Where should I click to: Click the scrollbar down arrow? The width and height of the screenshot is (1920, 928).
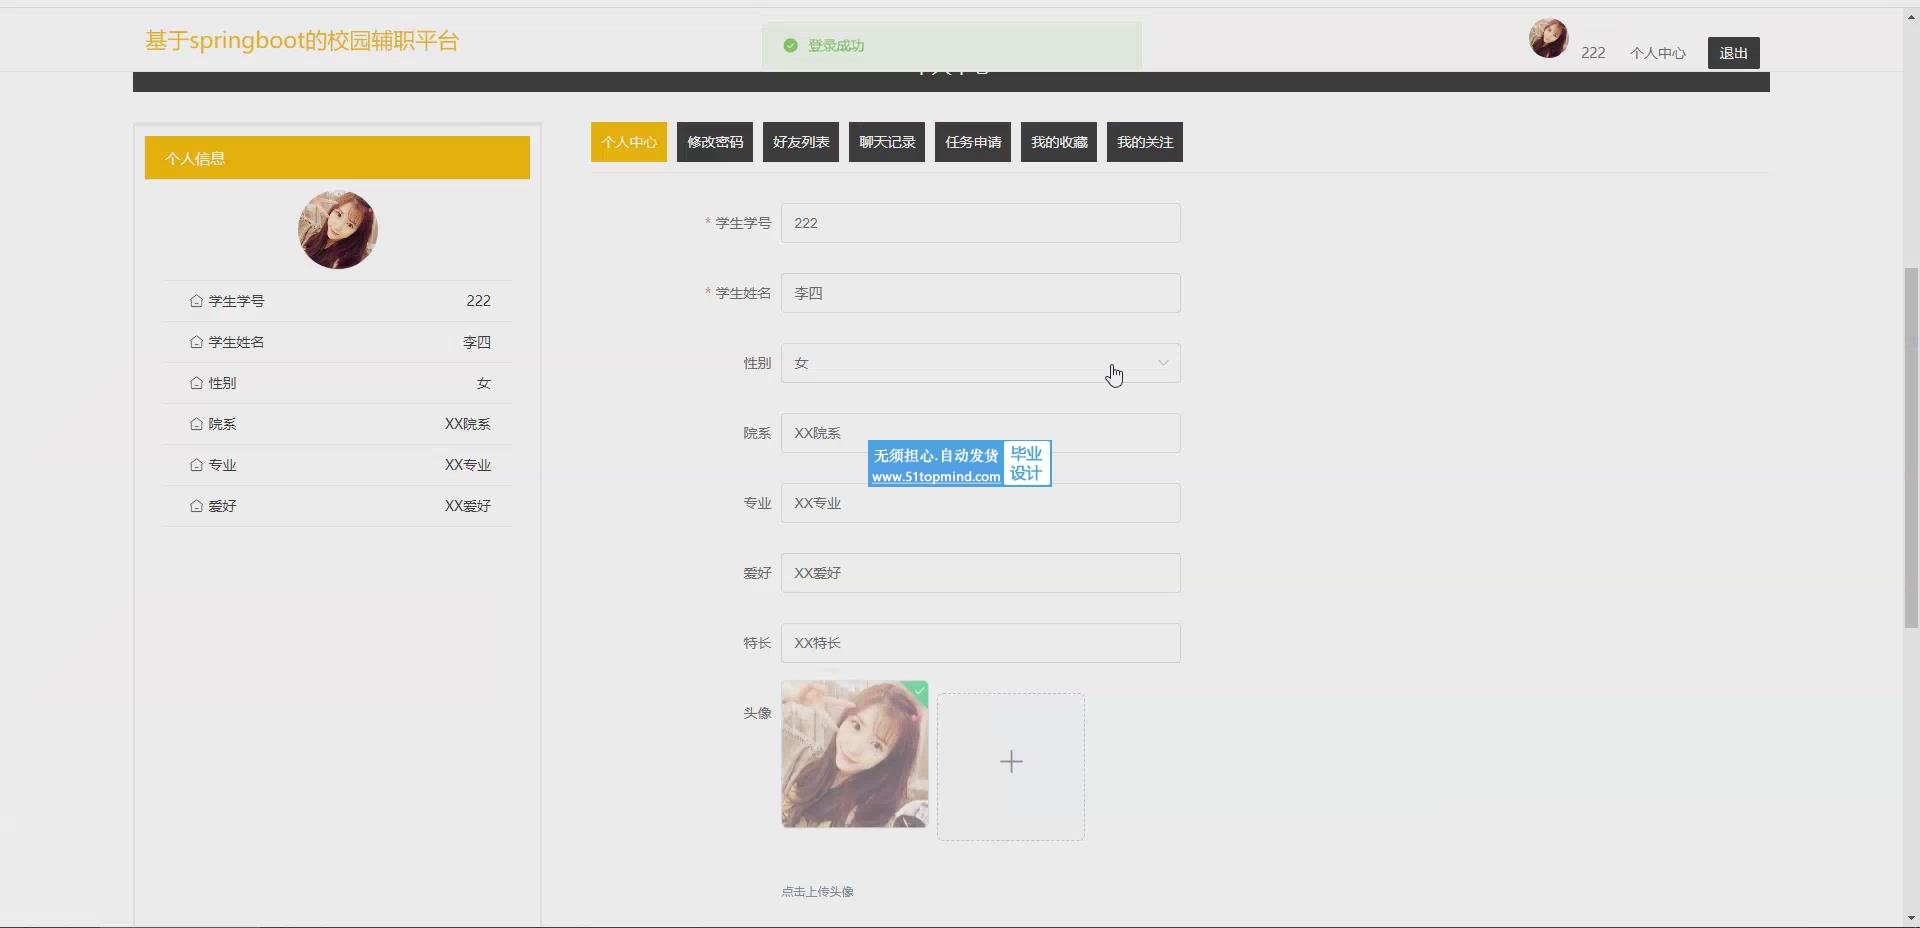click(x=1911, y=918)
